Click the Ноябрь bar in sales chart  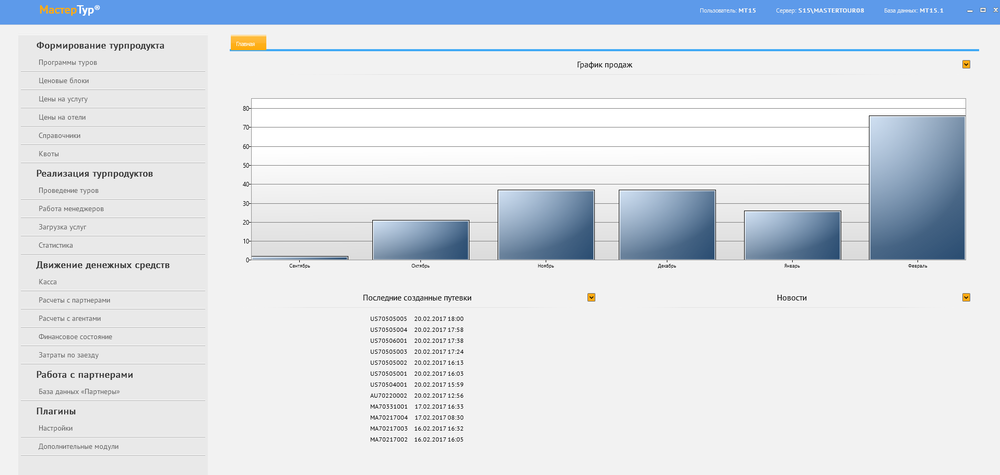pyautogui.click(x=546, y=224)
